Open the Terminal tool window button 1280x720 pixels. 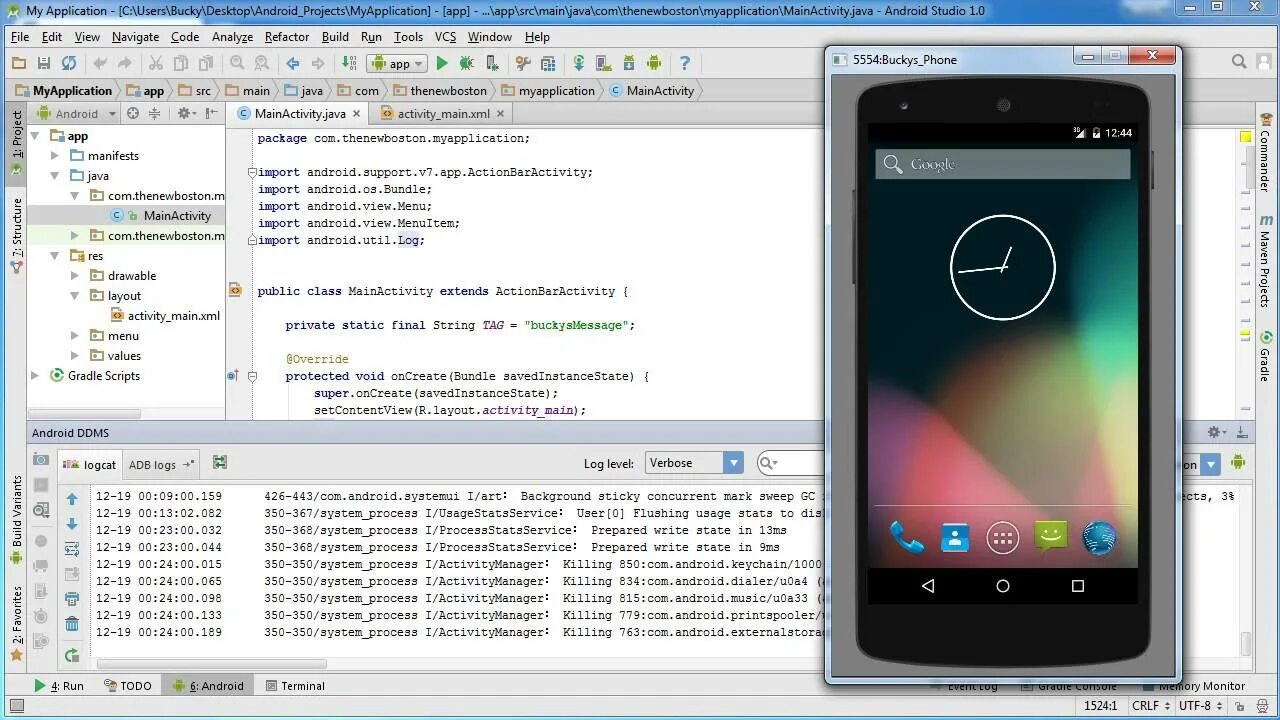[x=295, y=686]
